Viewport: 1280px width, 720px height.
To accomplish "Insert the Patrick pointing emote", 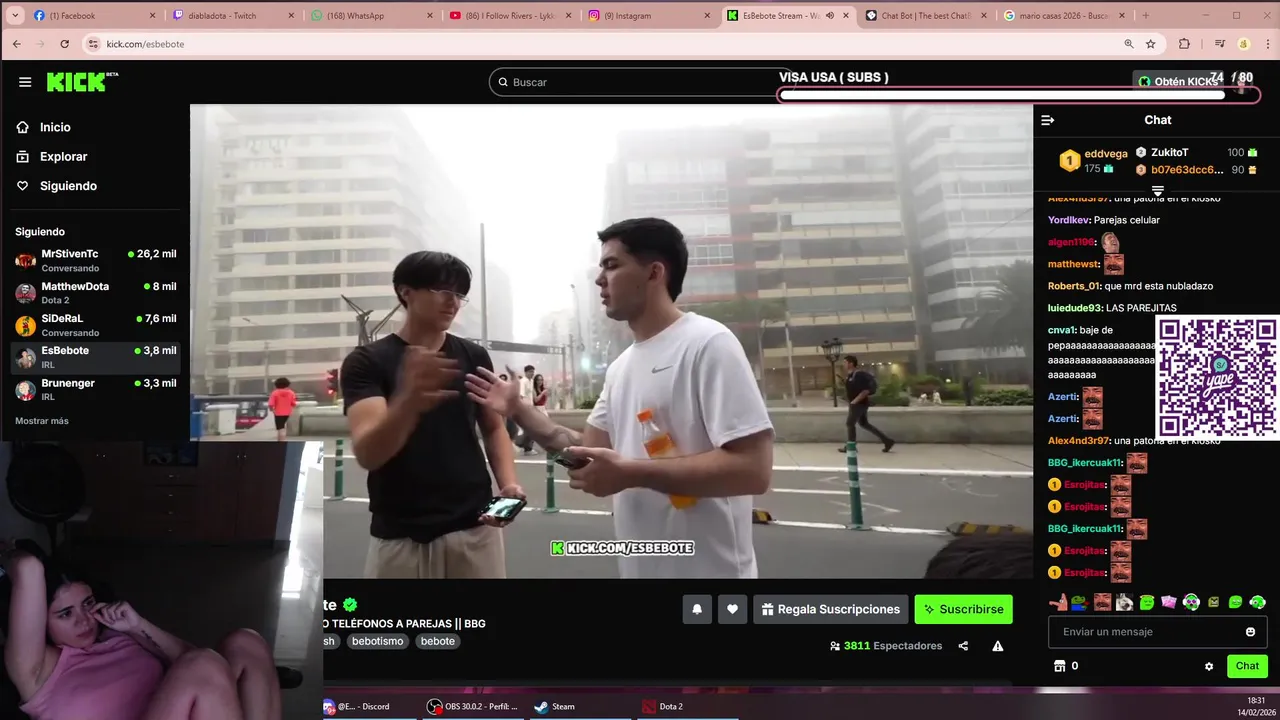I will tap(1058, 602).
